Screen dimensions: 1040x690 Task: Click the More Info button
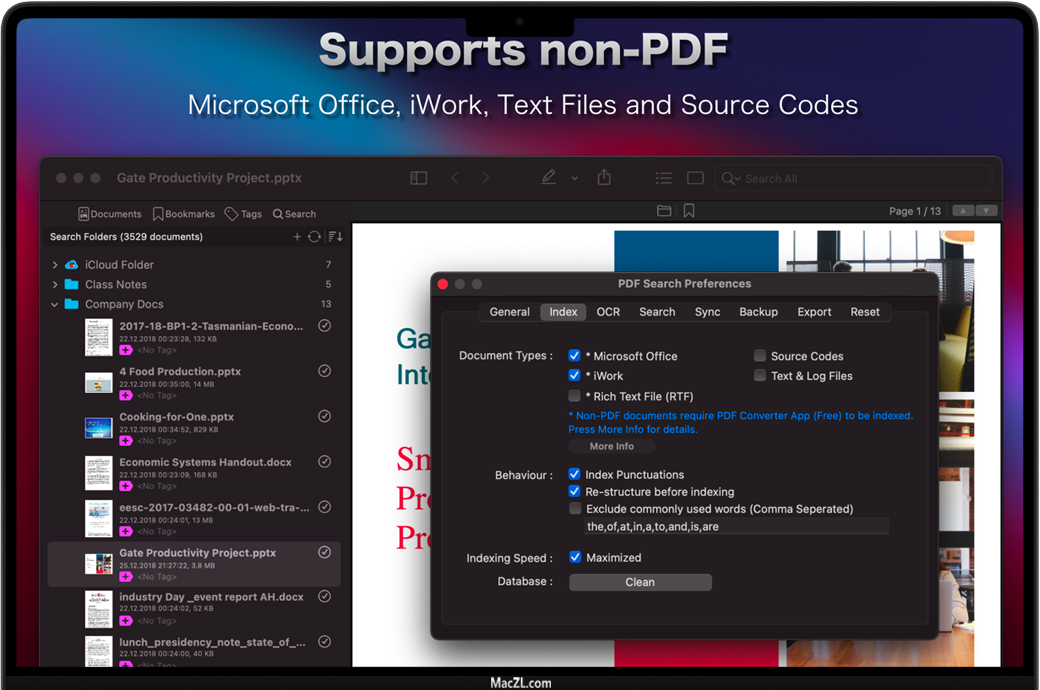(611, 446)
